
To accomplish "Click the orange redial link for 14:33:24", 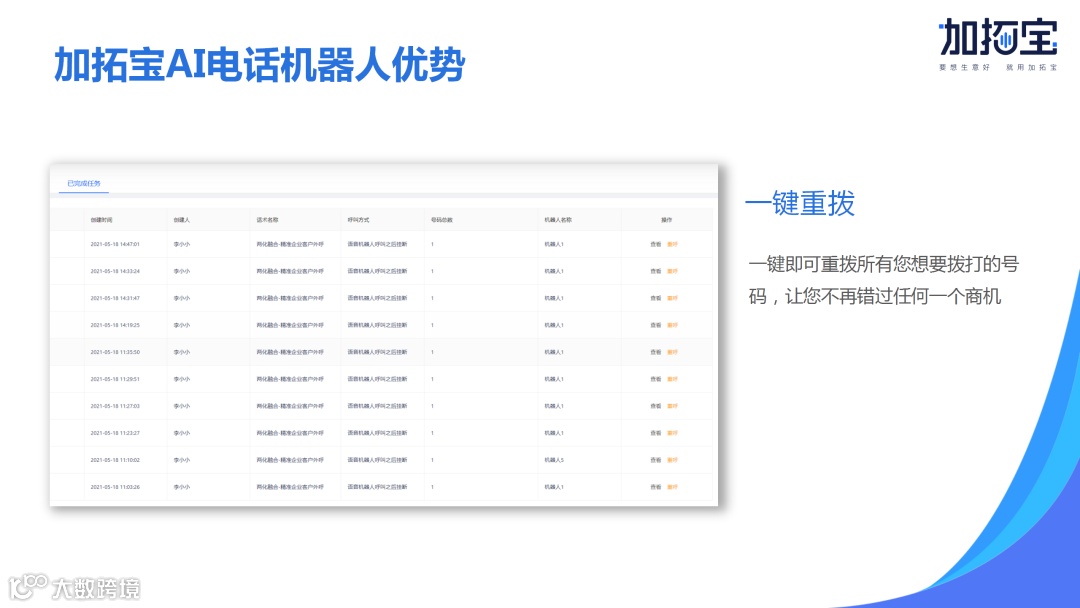I will [672, 271].
